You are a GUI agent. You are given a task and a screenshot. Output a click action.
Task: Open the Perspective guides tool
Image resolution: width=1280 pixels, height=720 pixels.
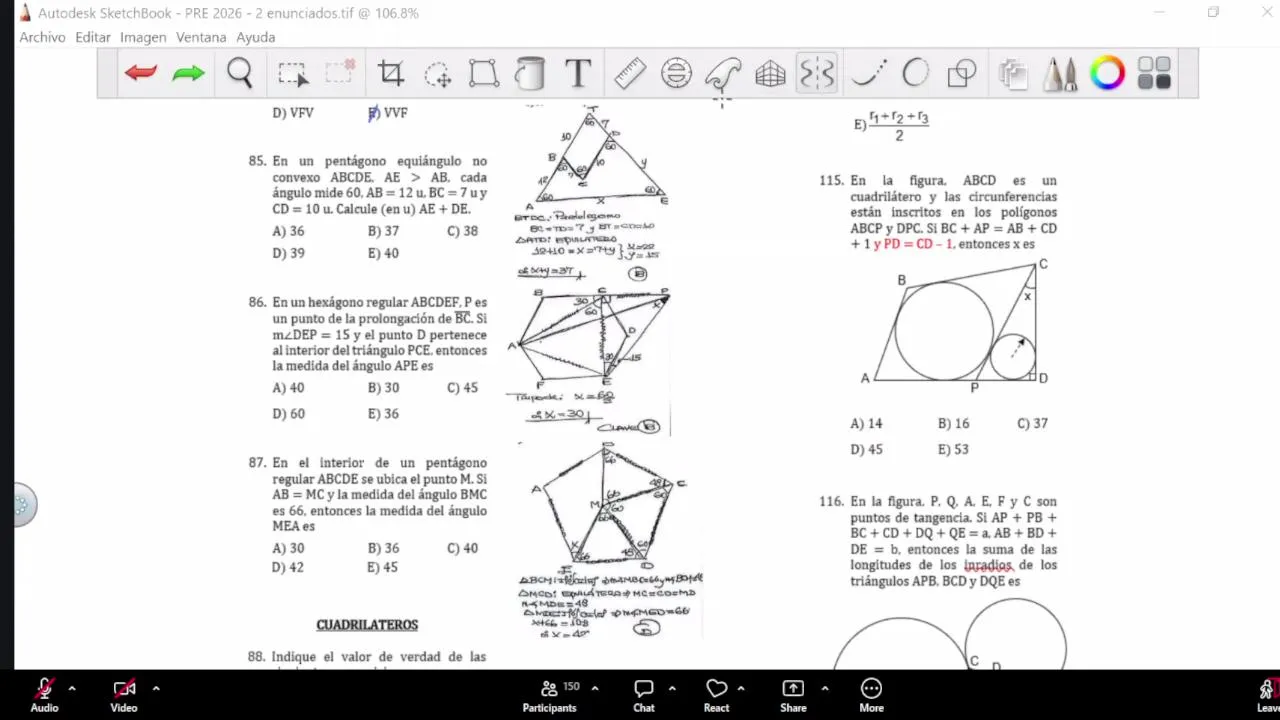tap(770, 73)
